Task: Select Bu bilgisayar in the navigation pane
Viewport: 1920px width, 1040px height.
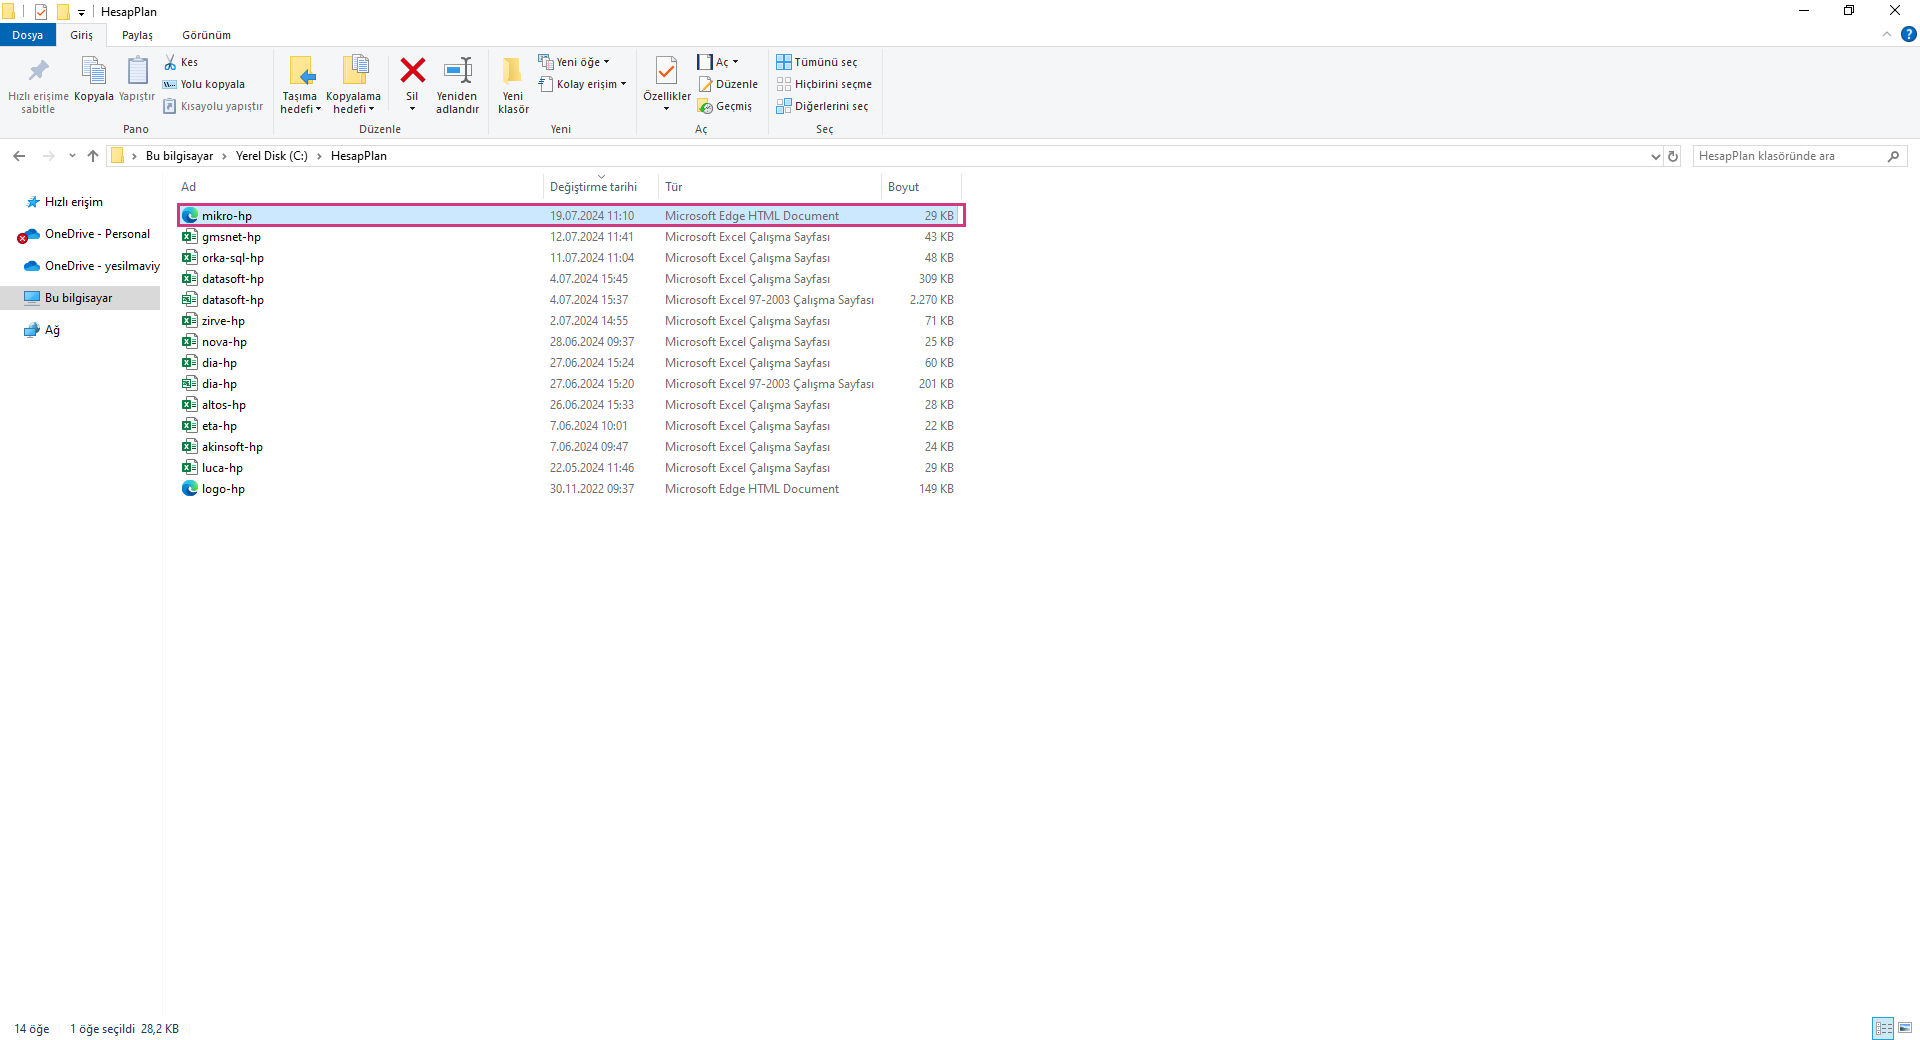Action: pyautogui.click(x=78, y=298)
